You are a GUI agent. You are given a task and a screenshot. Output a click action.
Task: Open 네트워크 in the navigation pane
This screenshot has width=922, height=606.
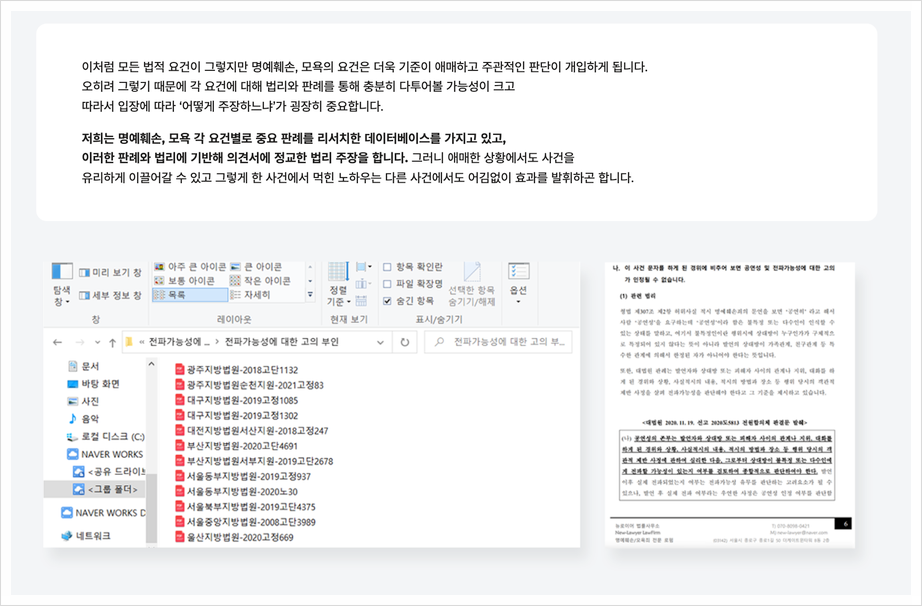point(86,536)
